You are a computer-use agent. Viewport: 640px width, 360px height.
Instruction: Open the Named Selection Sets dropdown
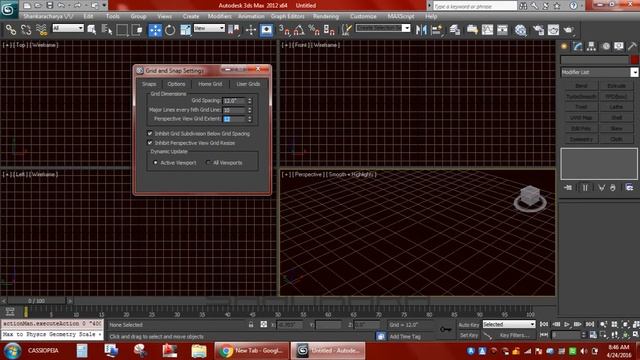(383, 28)
